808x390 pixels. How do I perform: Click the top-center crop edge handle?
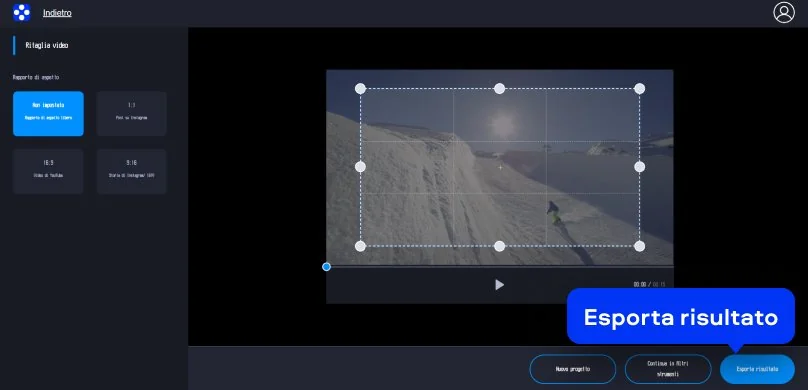pos(499,89)
